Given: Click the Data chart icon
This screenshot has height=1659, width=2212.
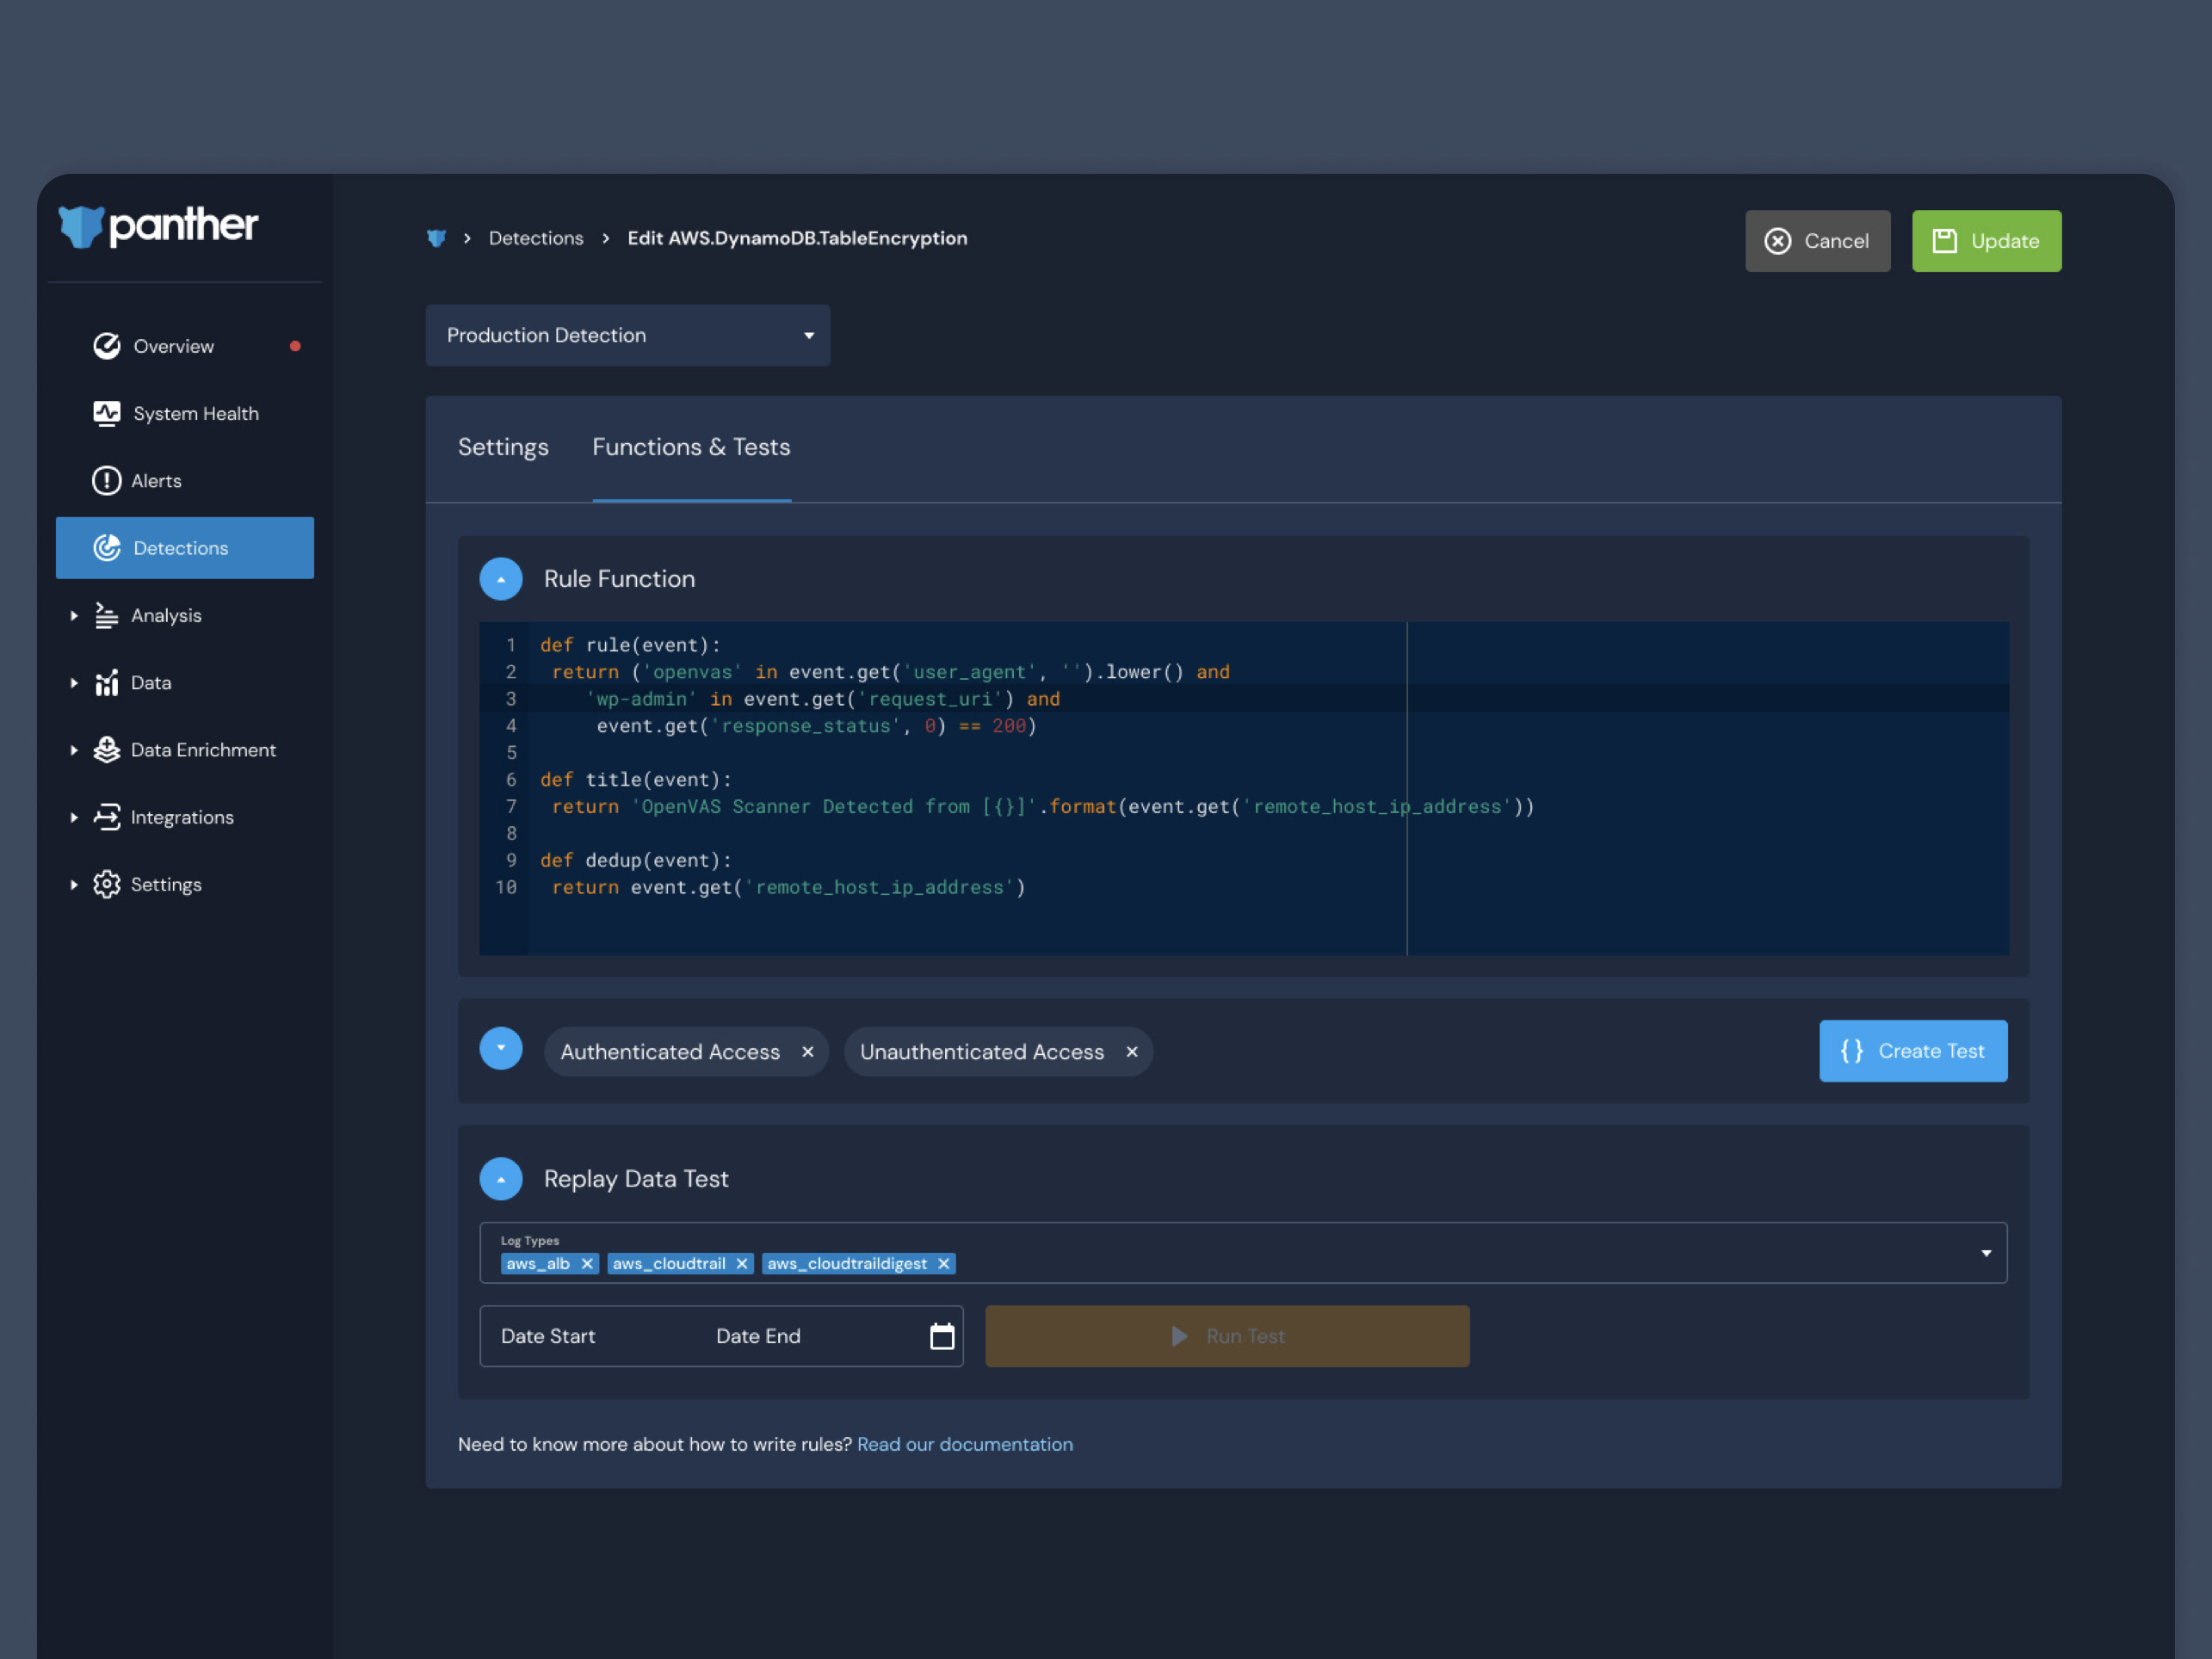Looking at the screenshot, I should 107,683.
